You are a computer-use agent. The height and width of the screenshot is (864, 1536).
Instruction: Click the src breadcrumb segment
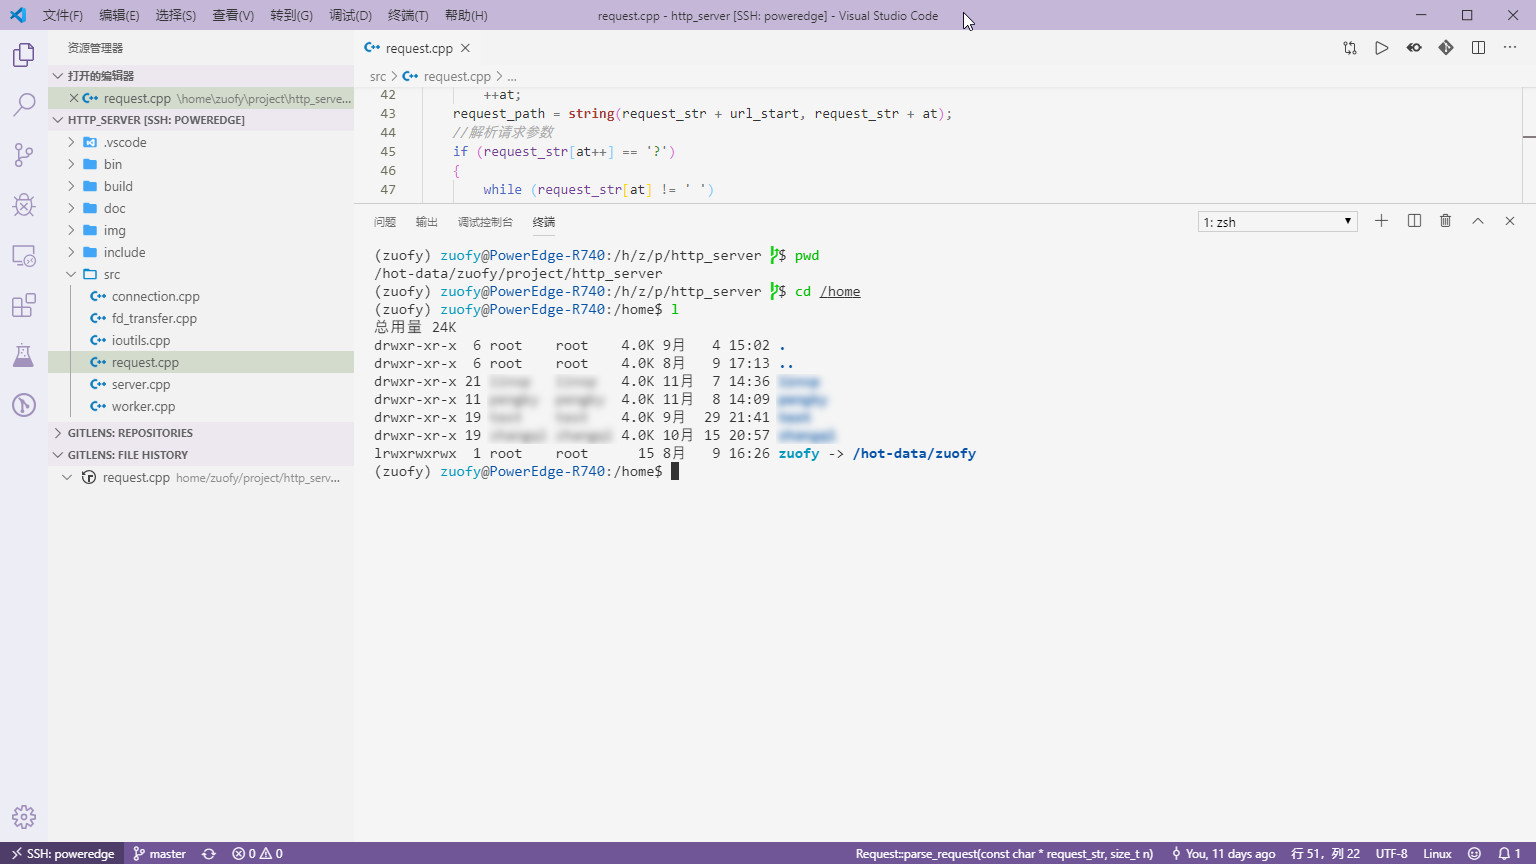[x=378, y=76]
